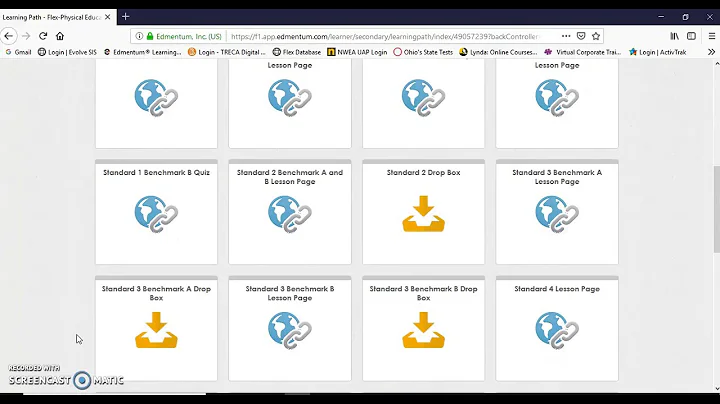Open the Login | Evolve SIS bookmark
Image resolution: width=720 pixels, height=404 pixels.
(x=67, y=52)
